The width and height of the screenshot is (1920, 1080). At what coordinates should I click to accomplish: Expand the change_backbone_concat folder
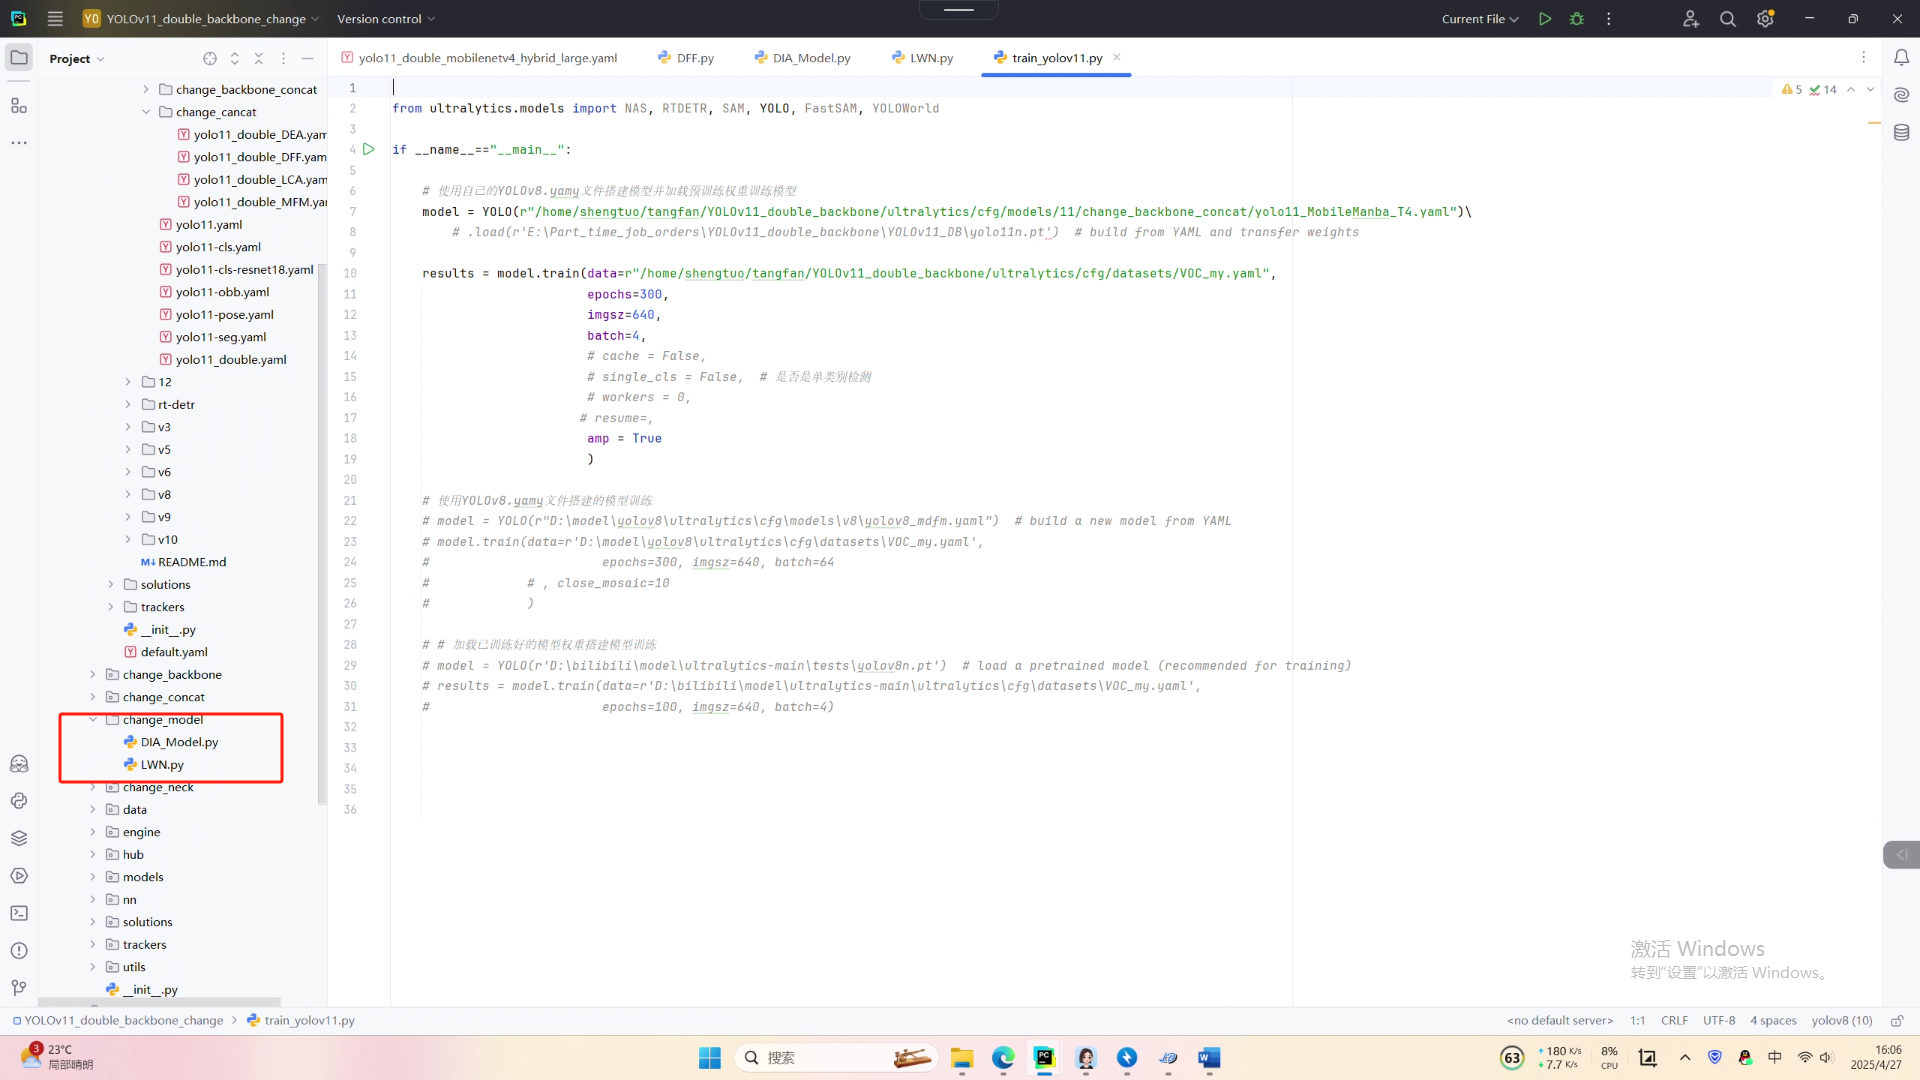tap(146, 90)
